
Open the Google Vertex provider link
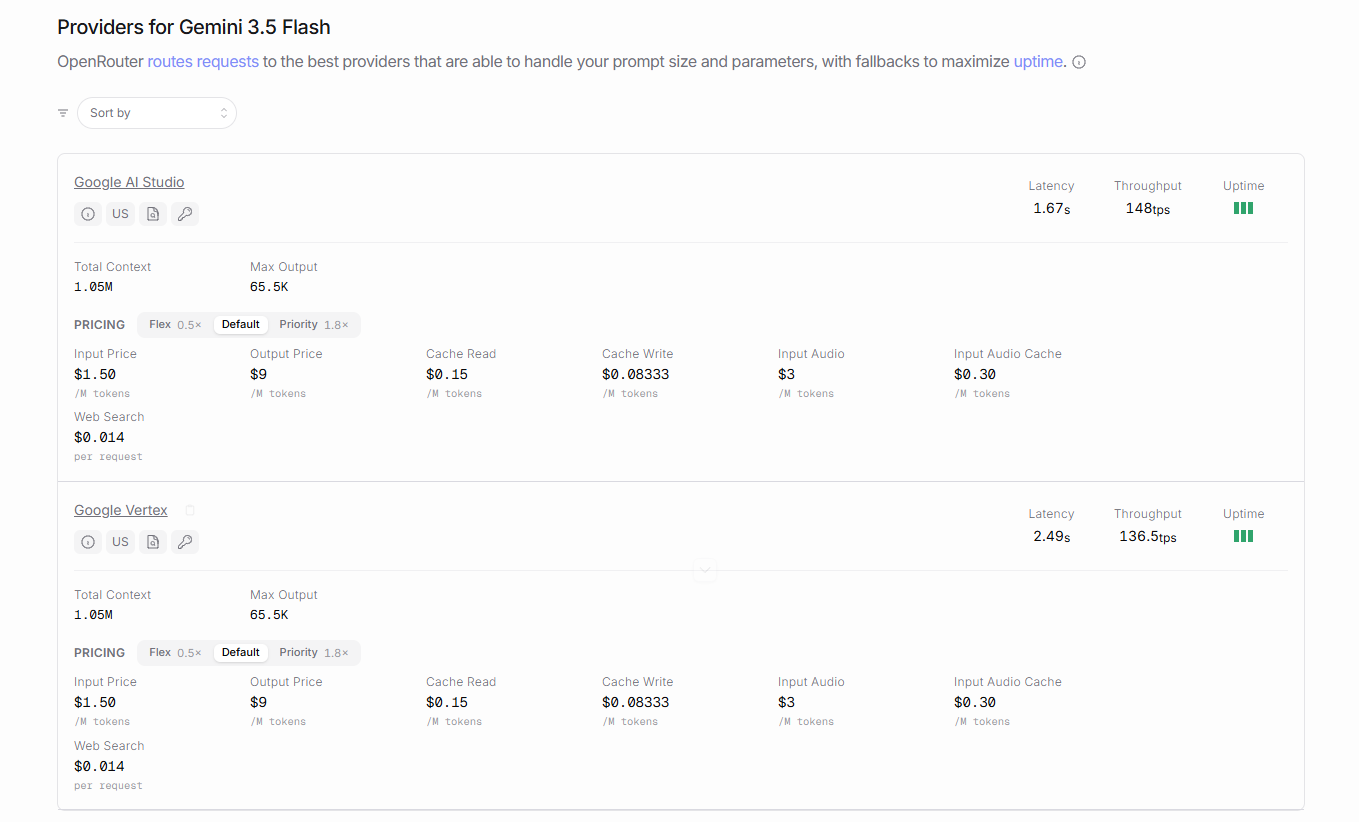coord(121,510)
